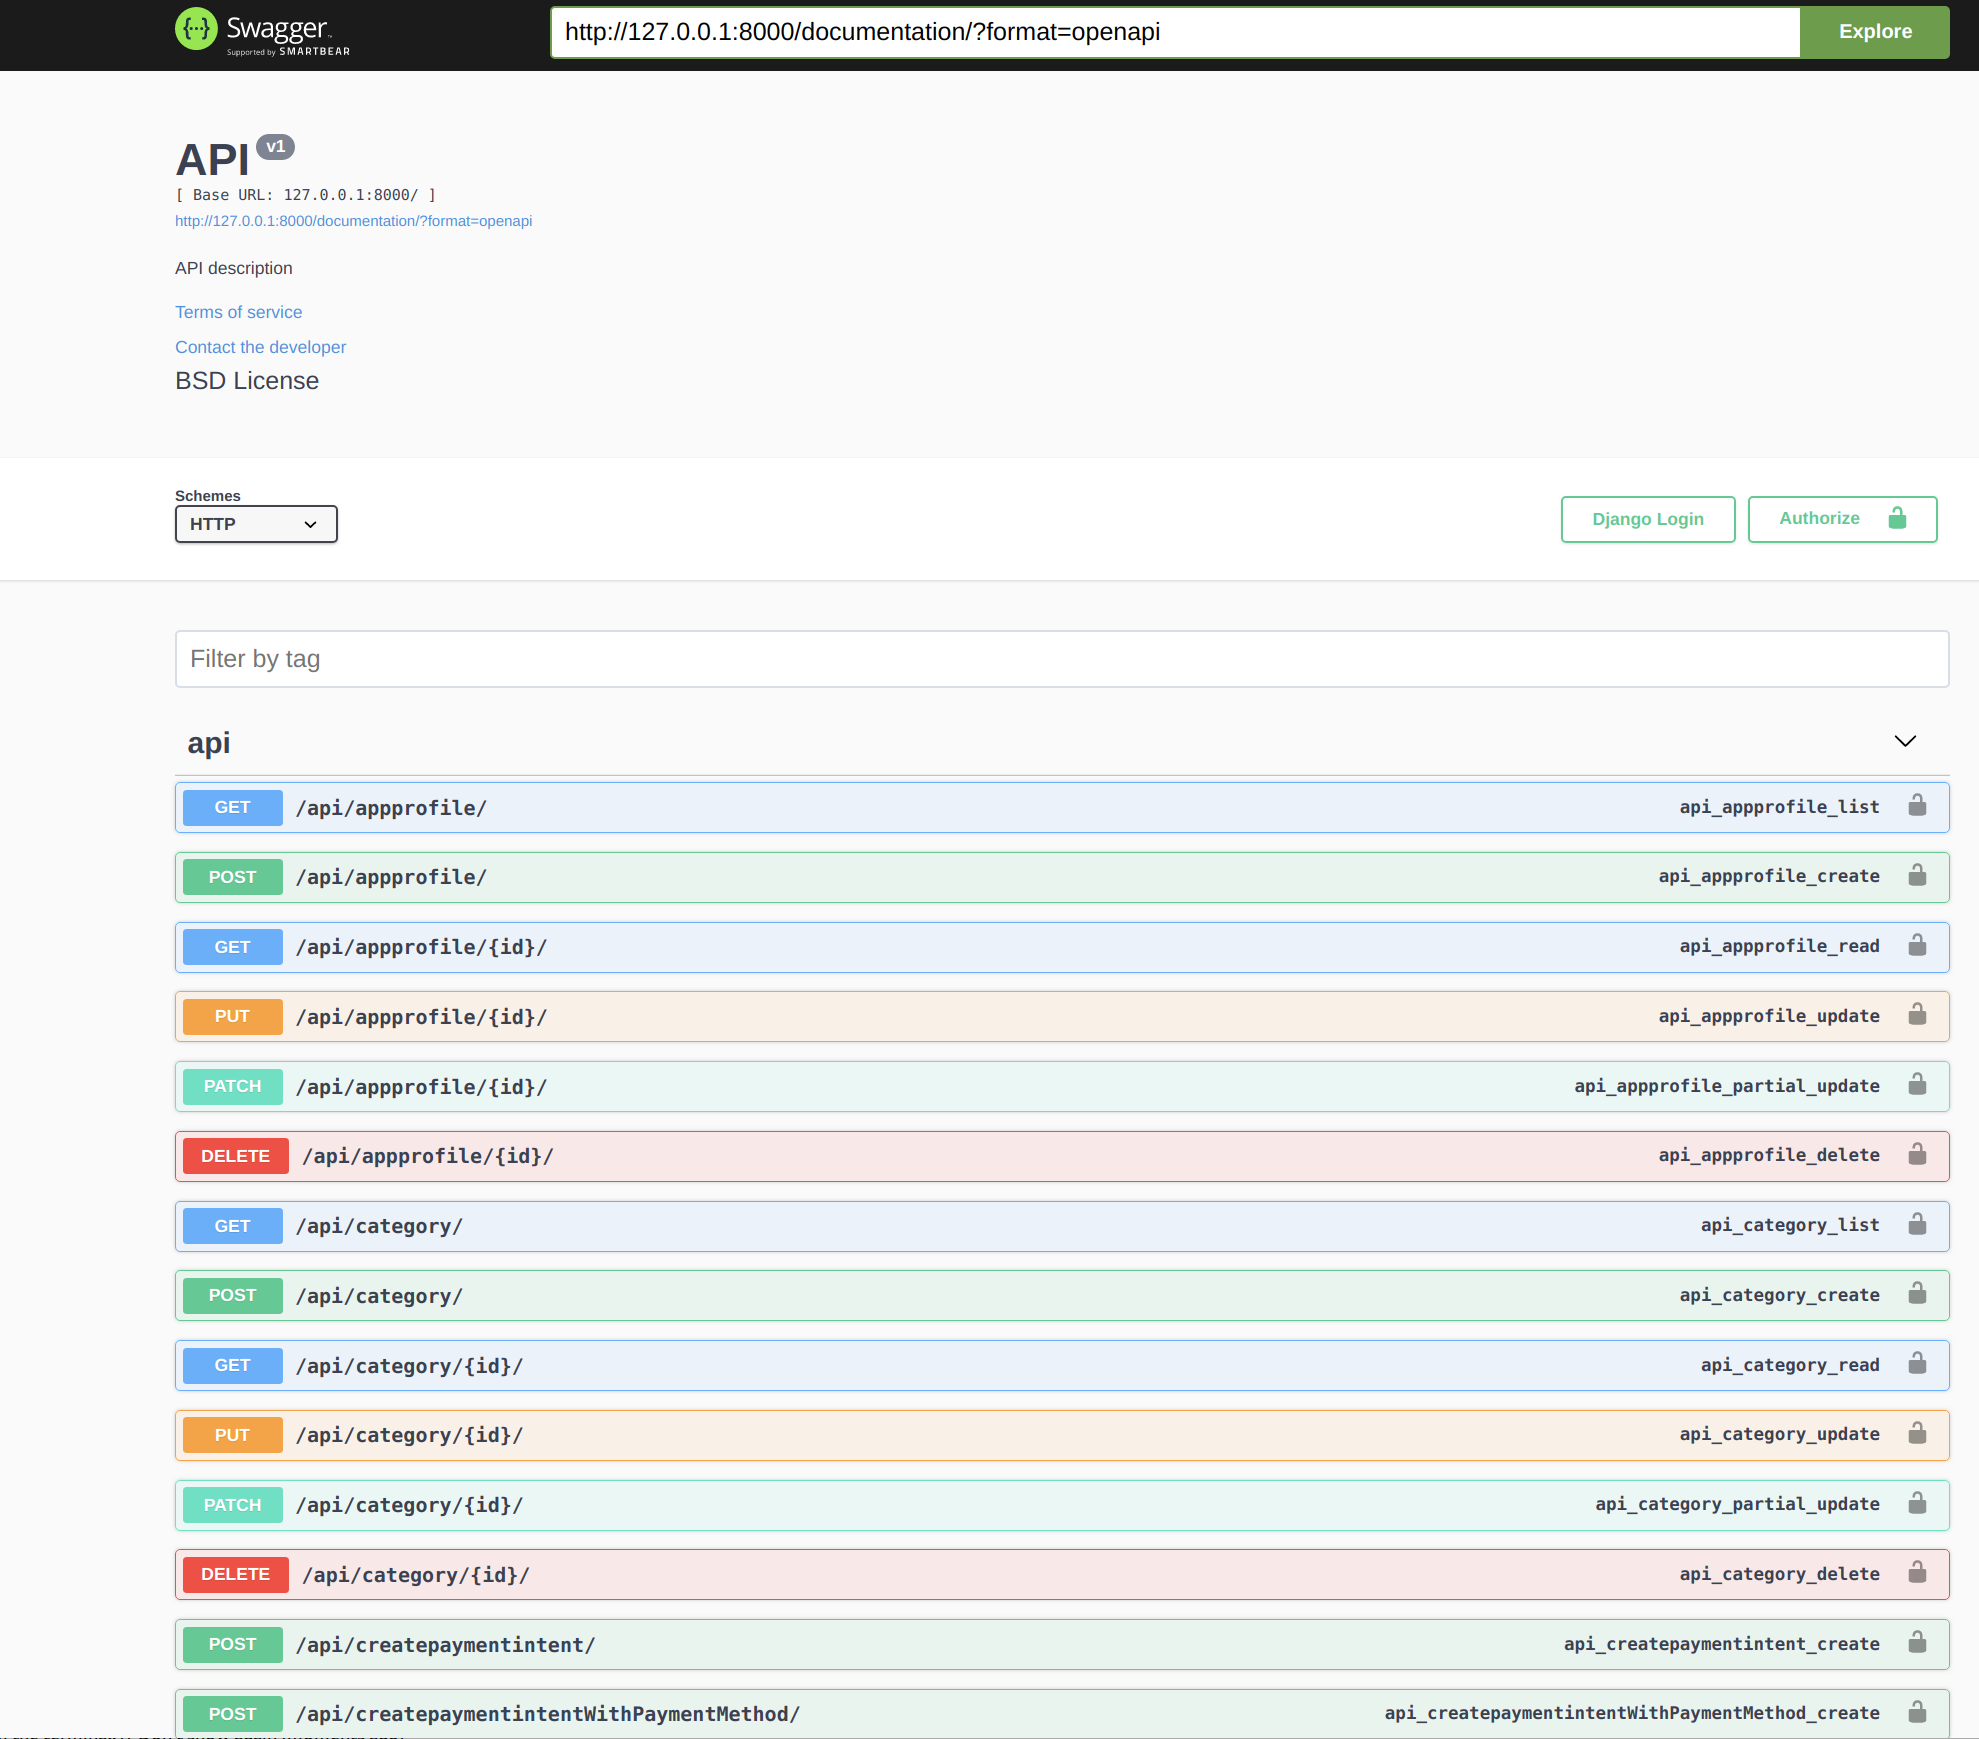Click lock icon on api_category_update row
This screenshot has height=1739, width=1979.
[1917, 1434]
